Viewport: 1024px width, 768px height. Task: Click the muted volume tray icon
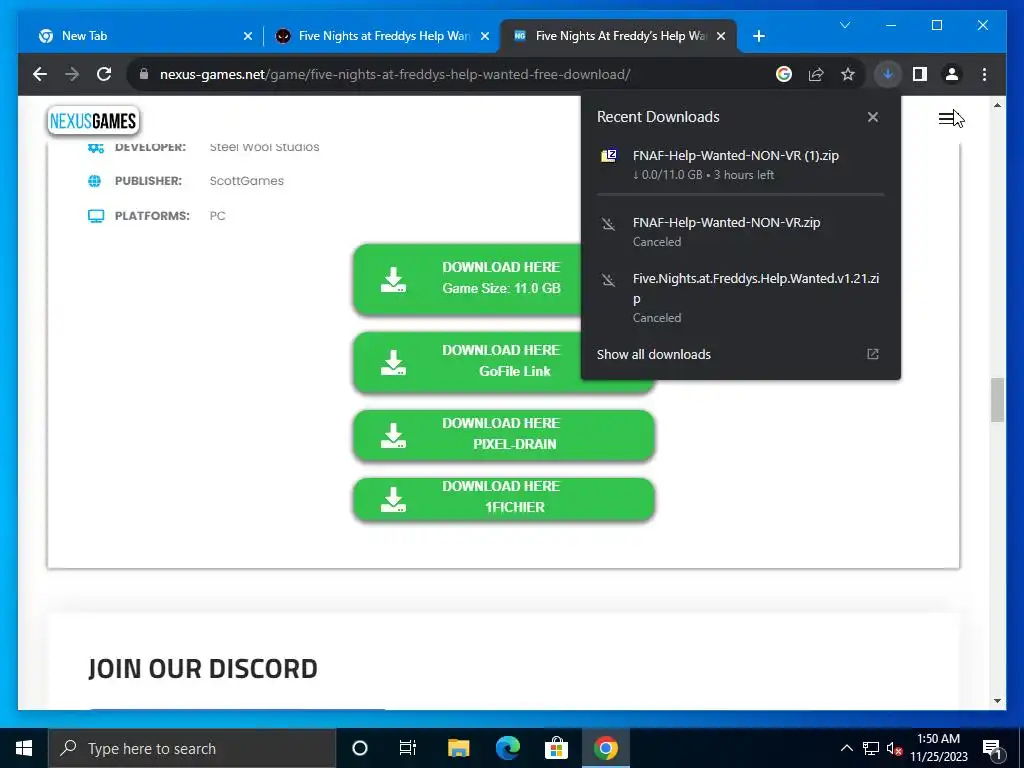(894, 748)
